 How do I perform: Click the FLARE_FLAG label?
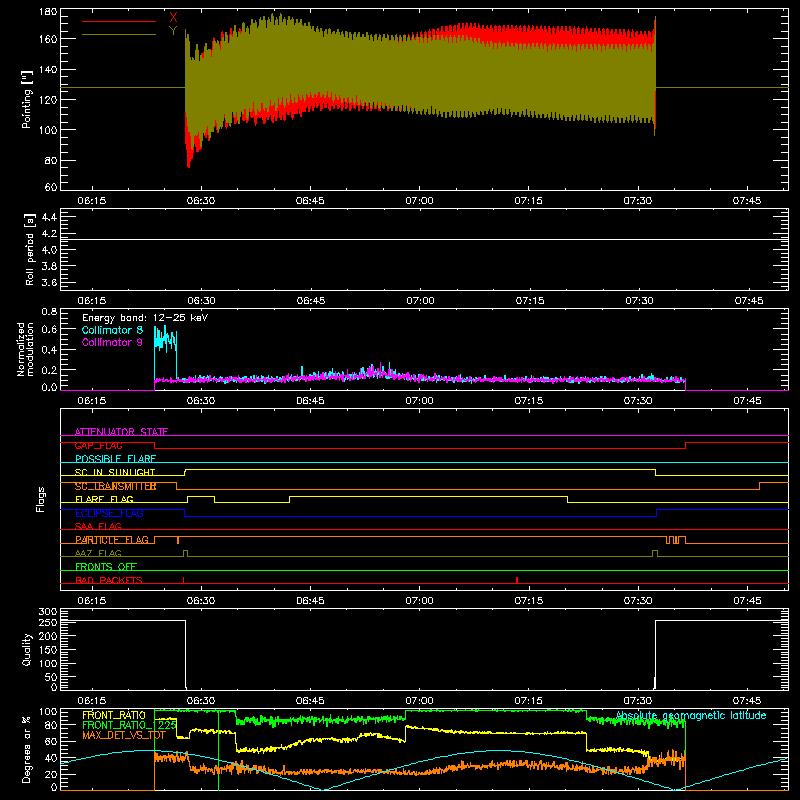click(104, 499)
